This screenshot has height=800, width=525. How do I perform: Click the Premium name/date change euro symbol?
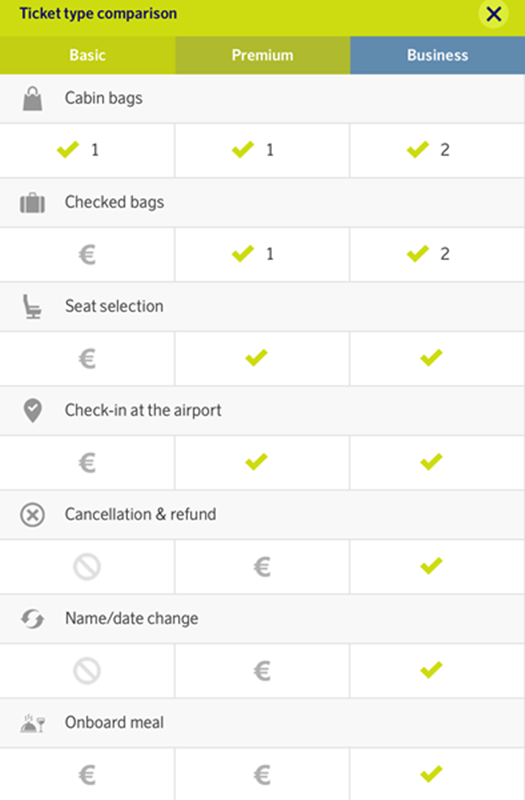click(x=262, y=671)
